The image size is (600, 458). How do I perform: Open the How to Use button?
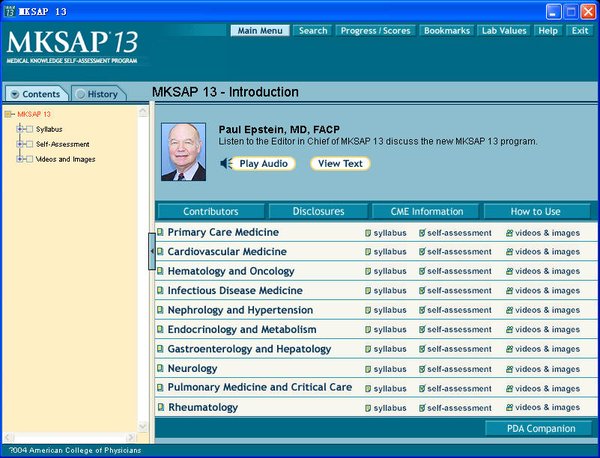(x=535, y=212)
